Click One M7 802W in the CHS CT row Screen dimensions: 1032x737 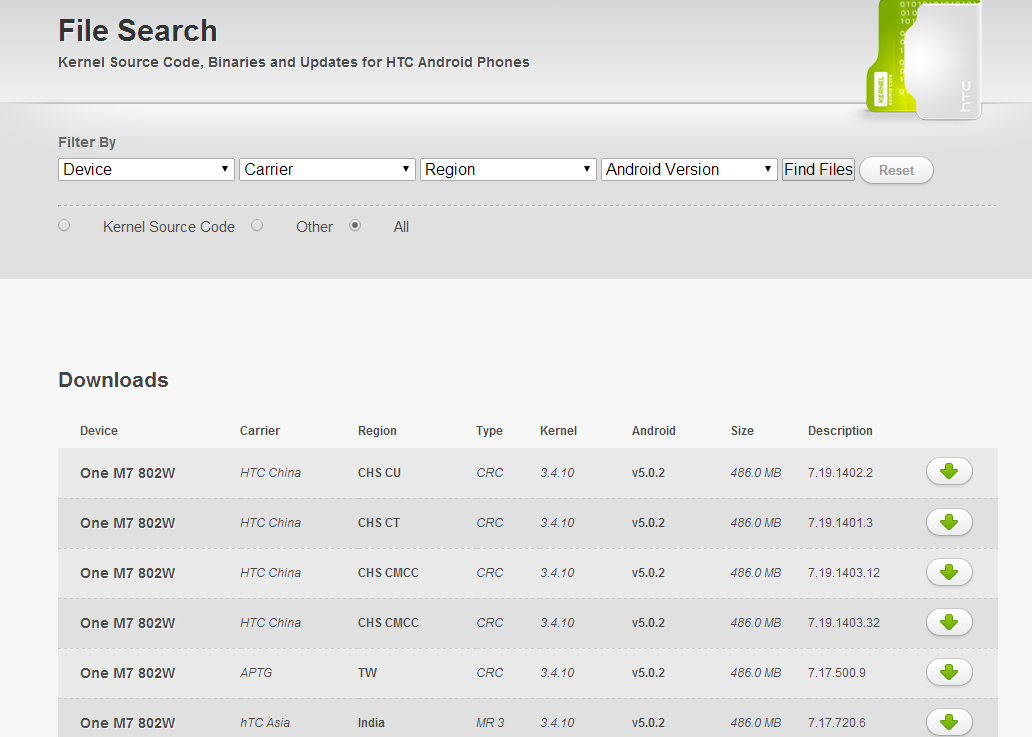click(x=128, y=523)
